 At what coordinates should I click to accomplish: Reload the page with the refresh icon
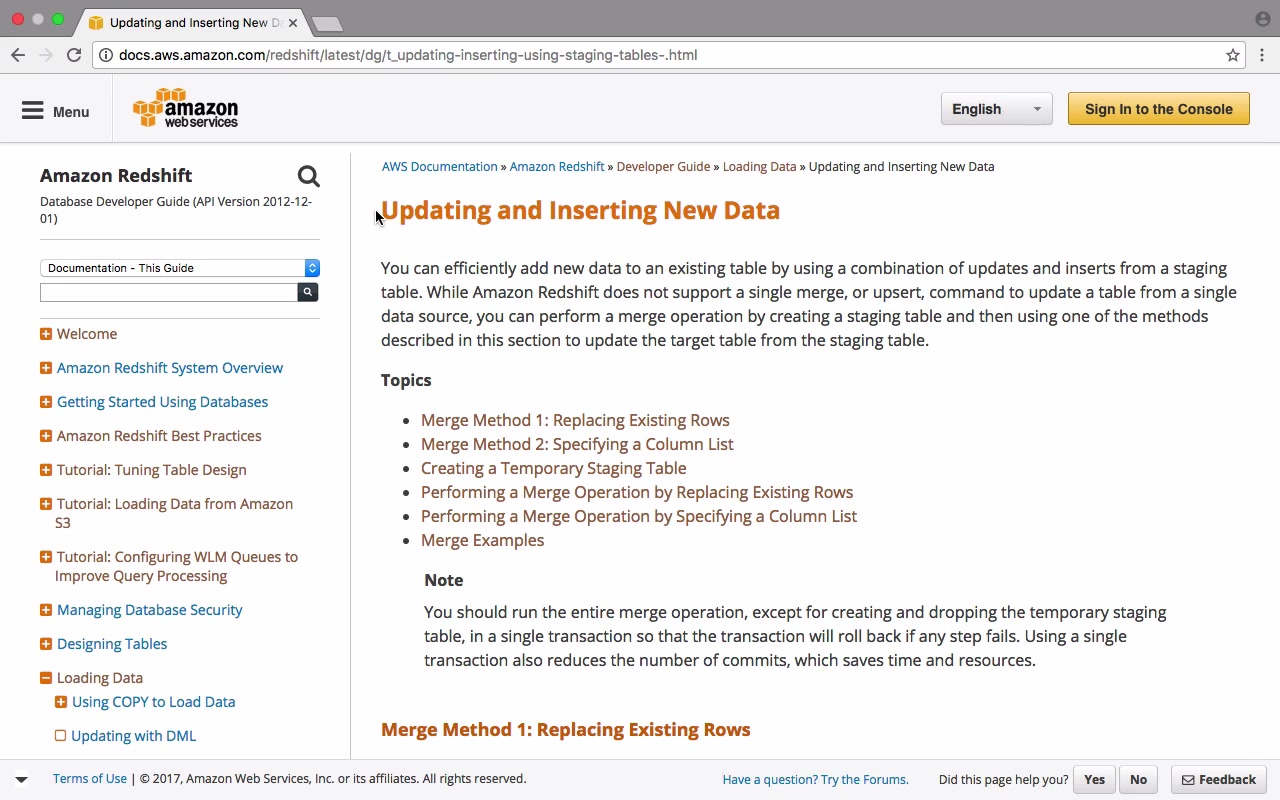pyautogui.click(x=74, y=55)
